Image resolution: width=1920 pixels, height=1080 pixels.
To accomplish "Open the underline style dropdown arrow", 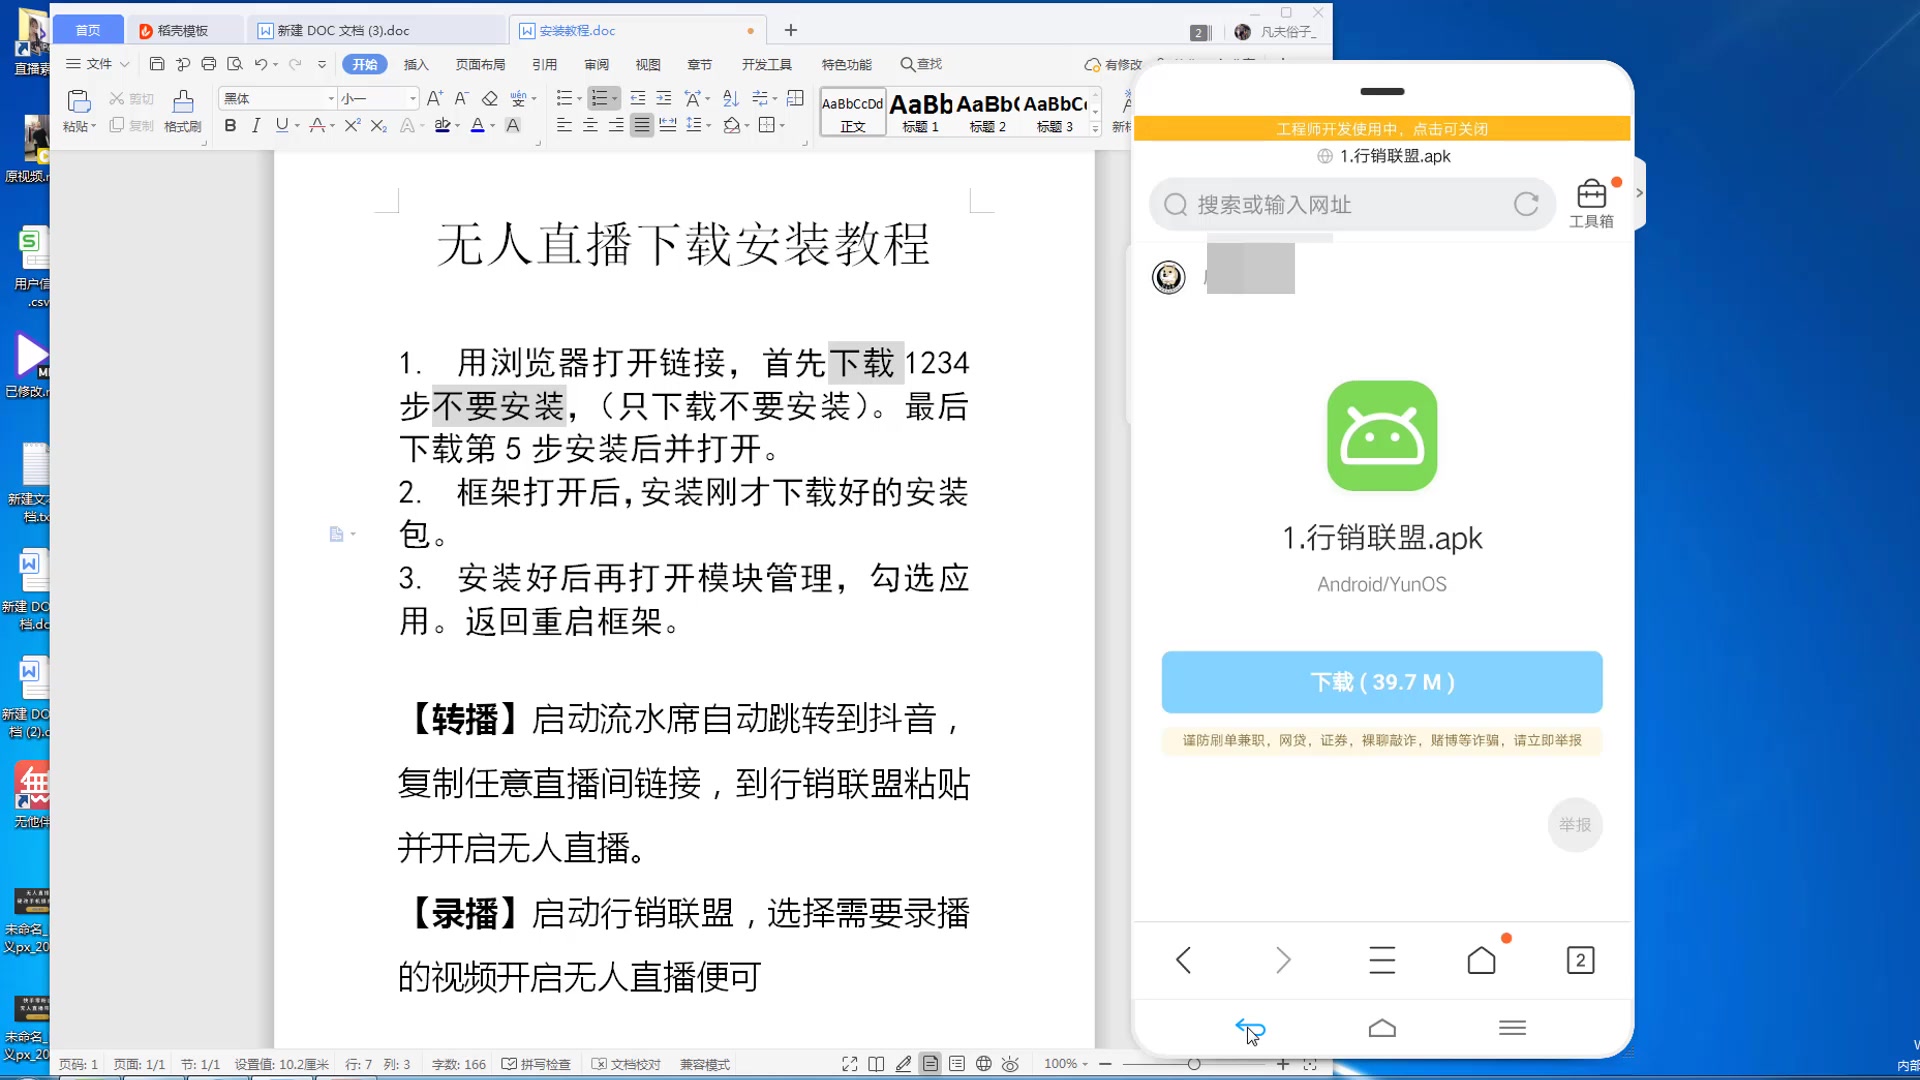I will (x=297, y=126).
